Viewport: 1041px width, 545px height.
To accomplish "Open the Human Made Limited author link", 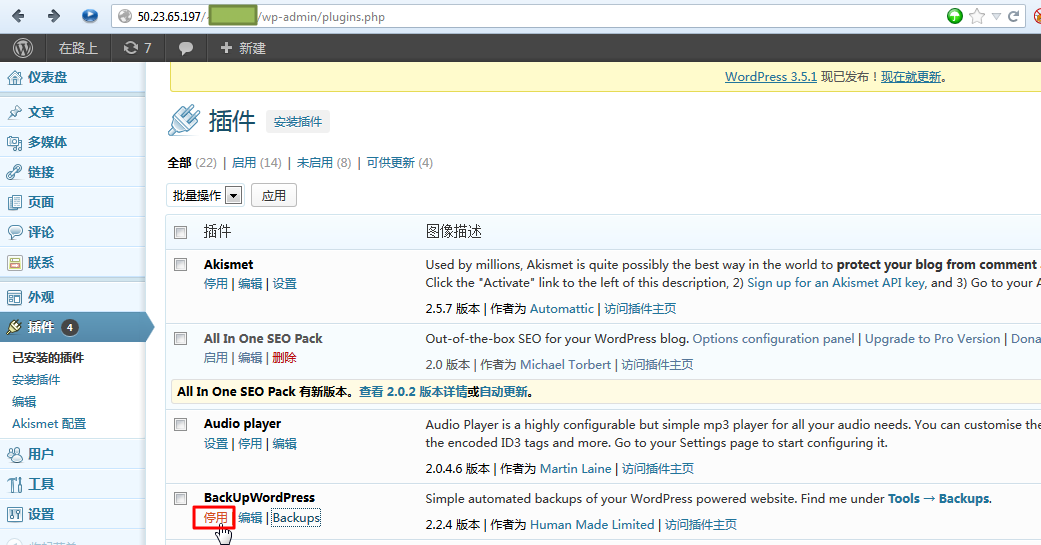I will 592,524.
